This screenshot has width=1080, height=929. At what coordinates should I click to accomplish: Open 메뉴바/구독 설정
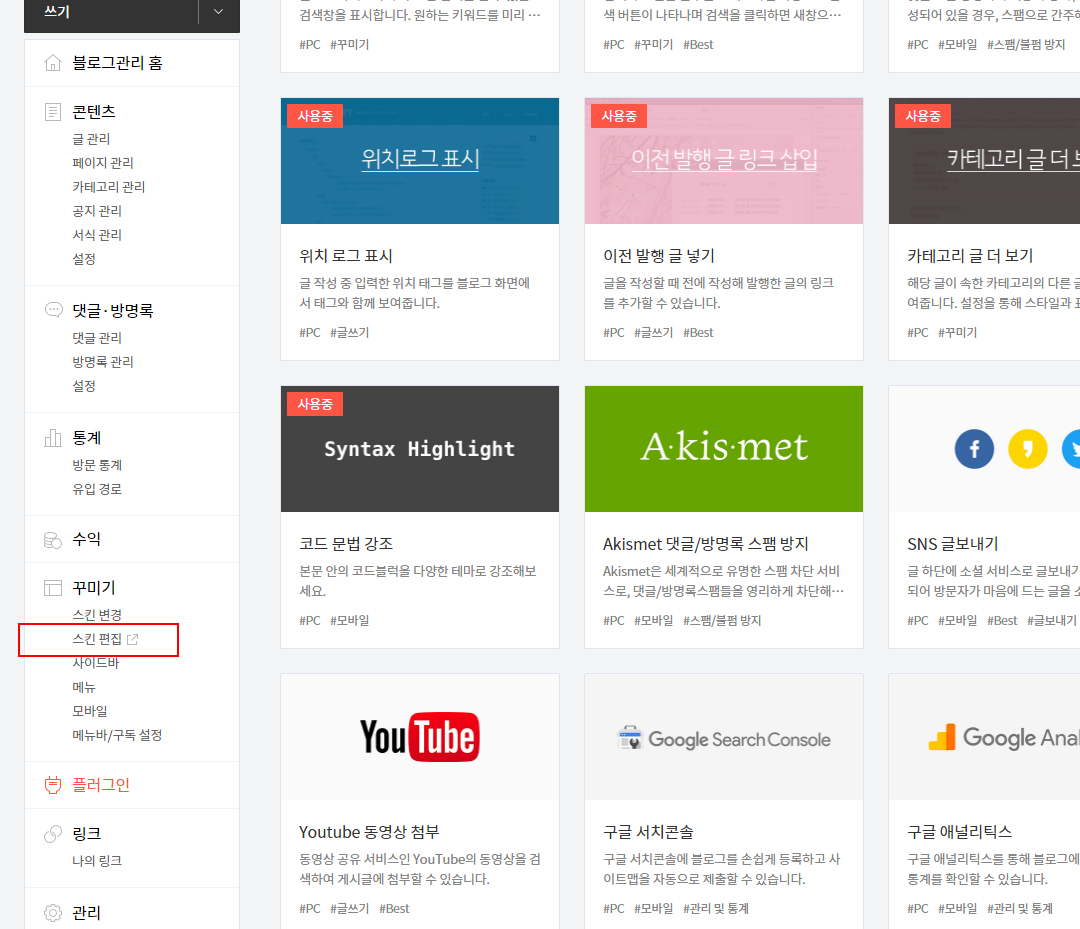point(117,735)
